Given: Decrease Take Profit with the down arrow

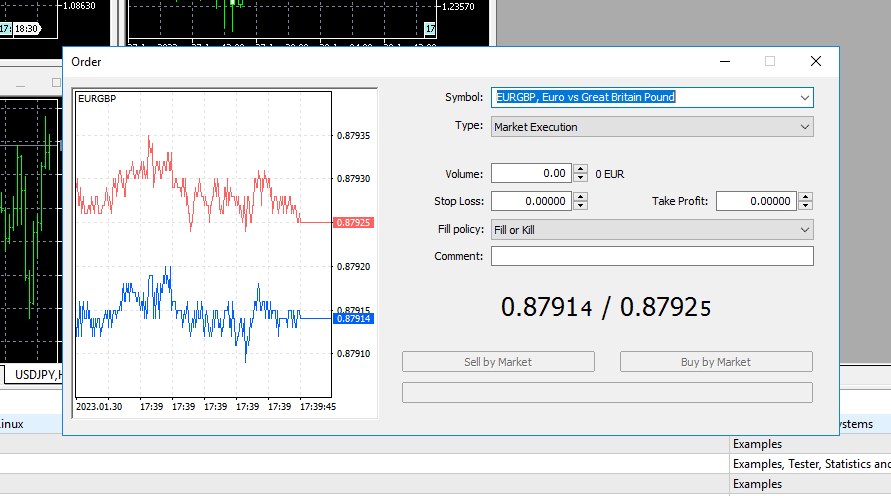Looking at the screenshot, I should [x=806, y=206].
